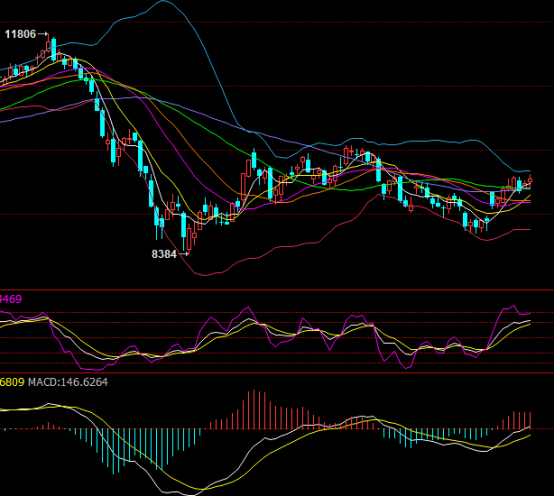The image size is (554, 496).
Task: Click the MACD:146.6264 indicator value
Action: click(68, 382)
